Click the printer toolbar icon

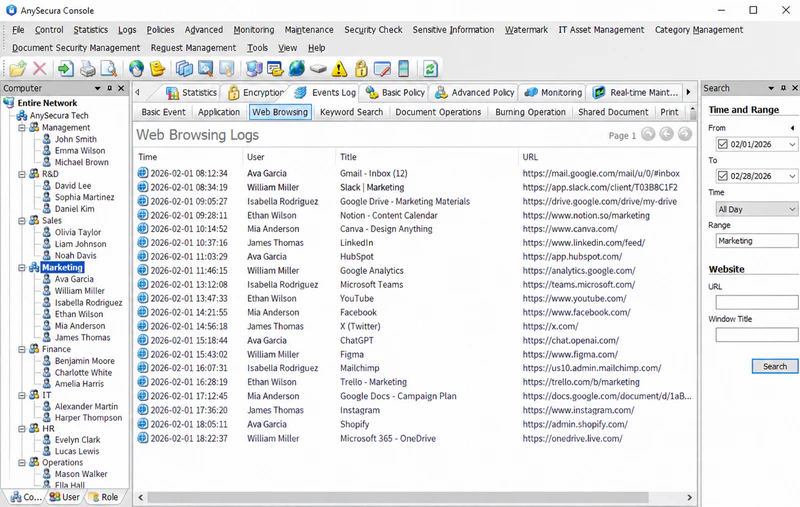87,68
